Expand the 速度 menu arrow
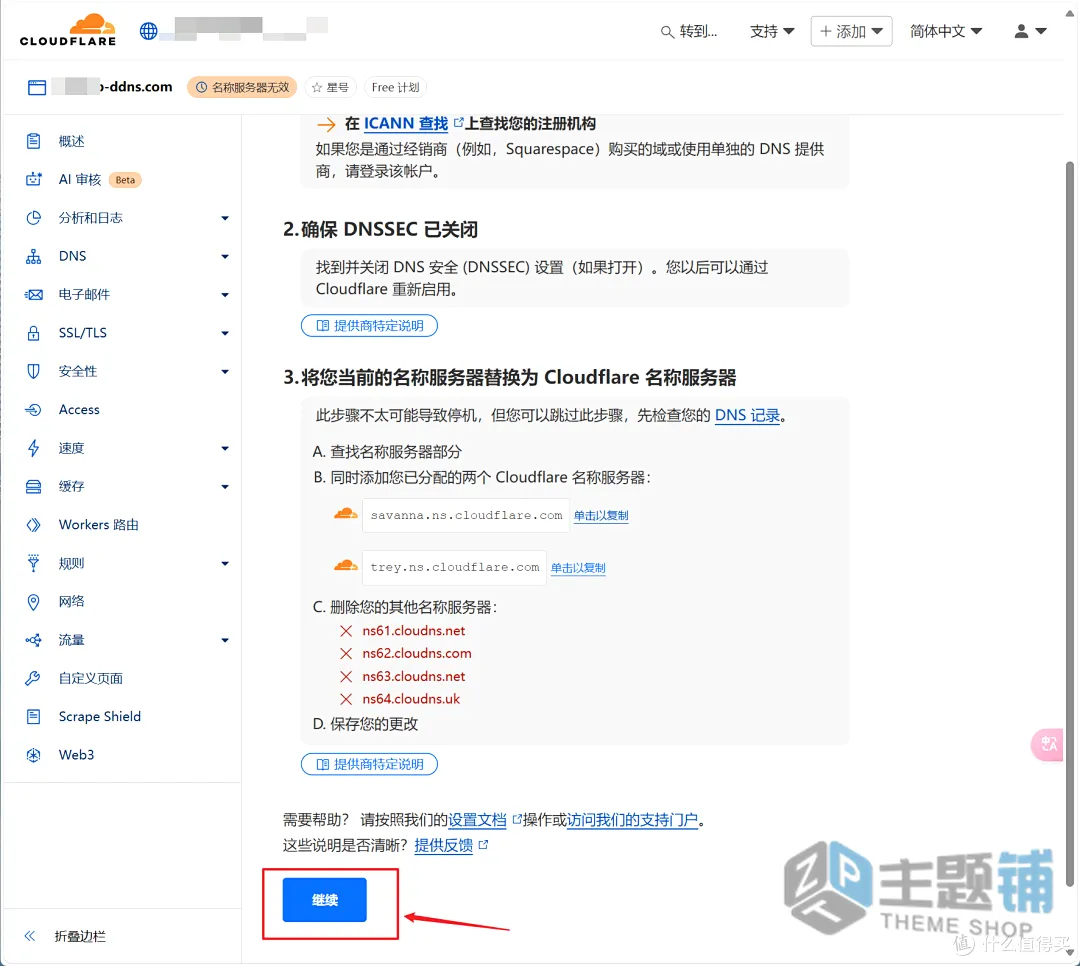Viewport: 1080px width, 966px height. (225, 449)
